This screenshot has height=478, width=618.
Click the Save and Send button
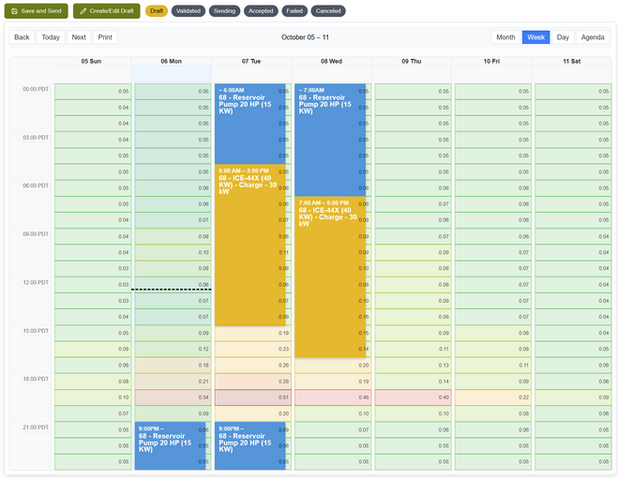tap(36, 11)
